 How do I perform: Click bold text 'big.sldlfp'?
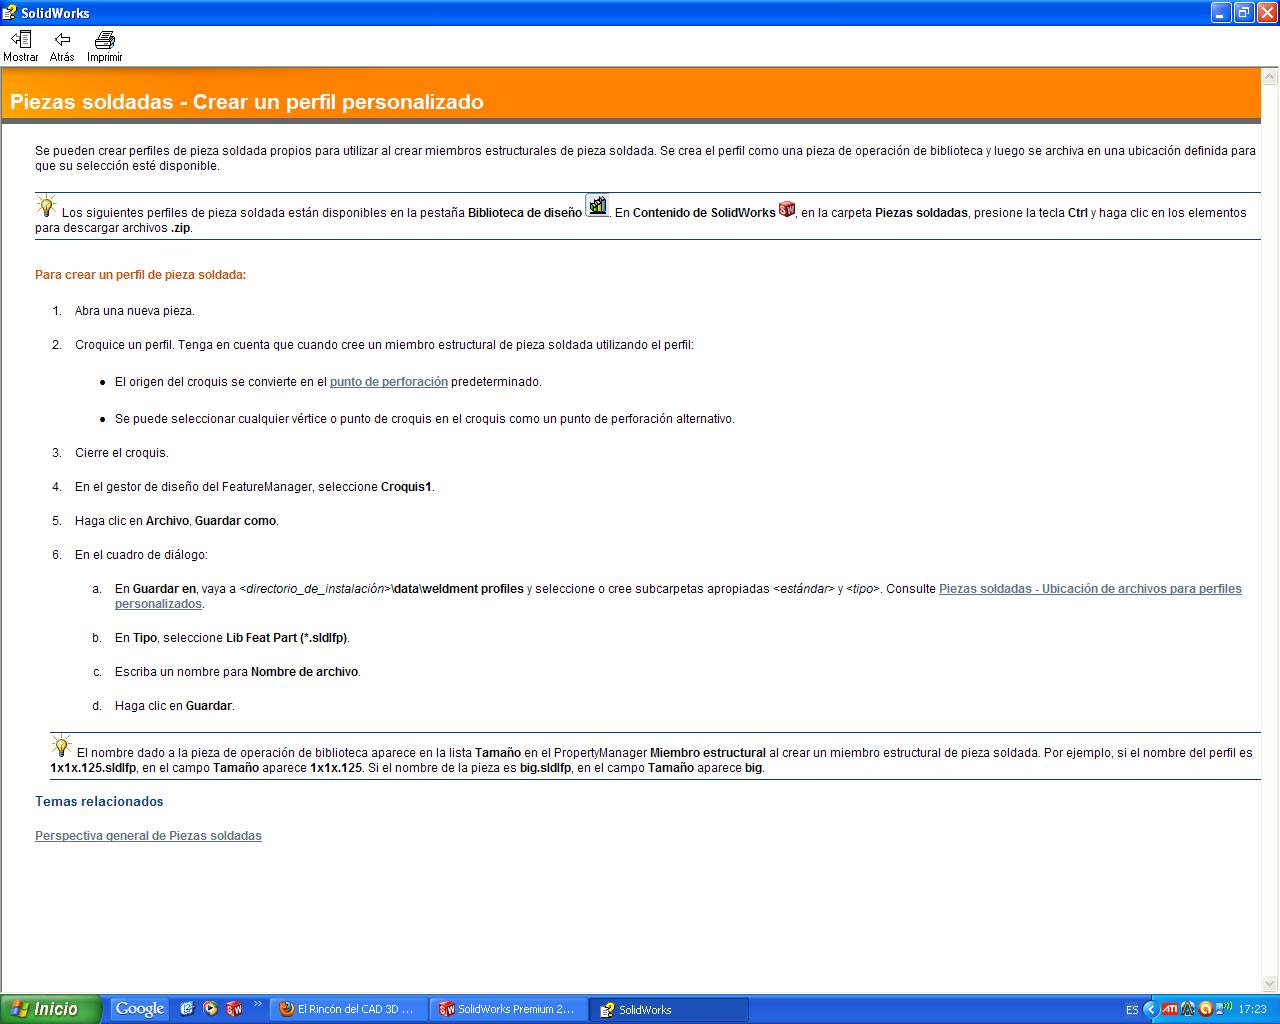(545, 768)
